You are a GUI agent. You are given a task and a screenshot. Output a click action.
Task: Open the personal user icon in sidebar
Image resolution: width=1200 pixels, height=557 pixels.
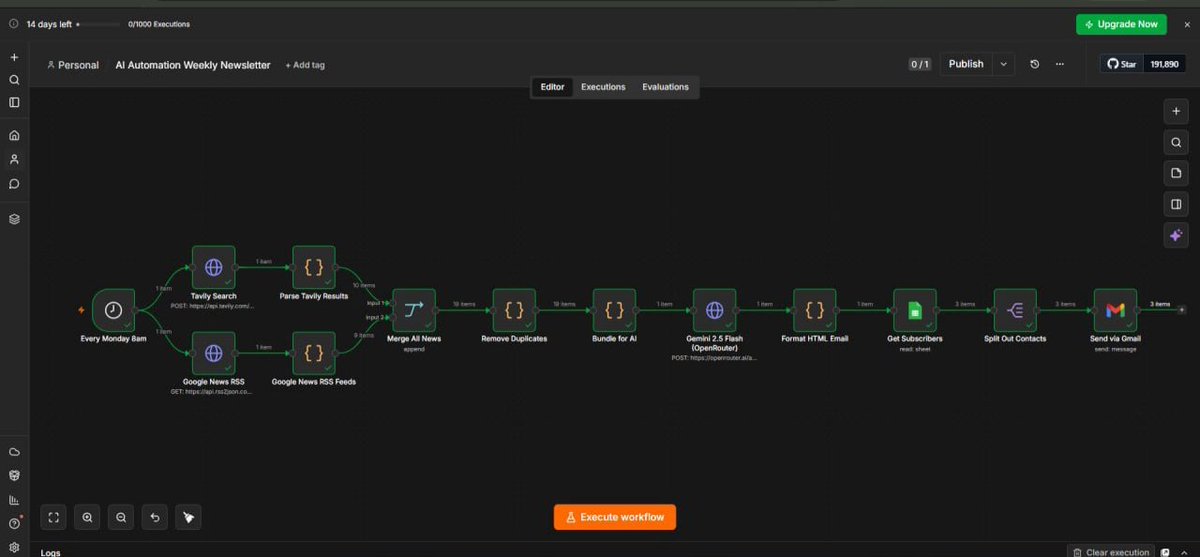click(x=14, y=159)
